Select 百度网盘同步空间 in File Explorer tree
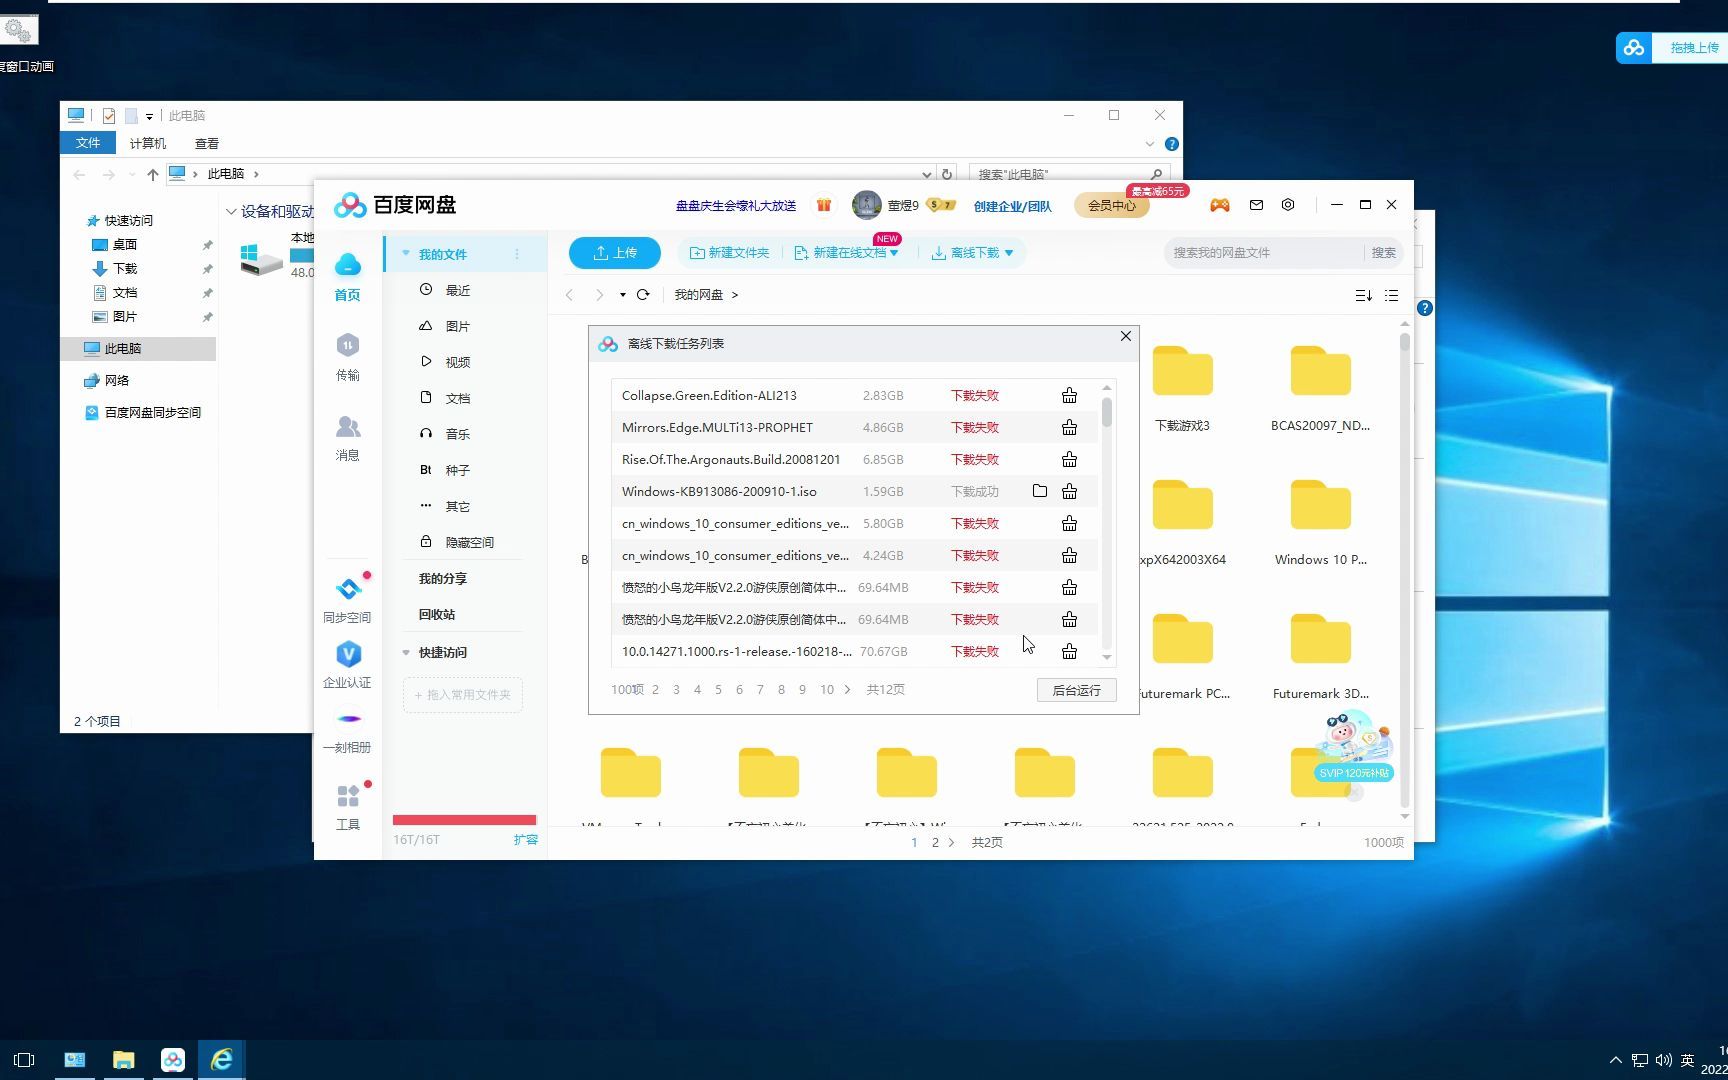 point(144,413)
